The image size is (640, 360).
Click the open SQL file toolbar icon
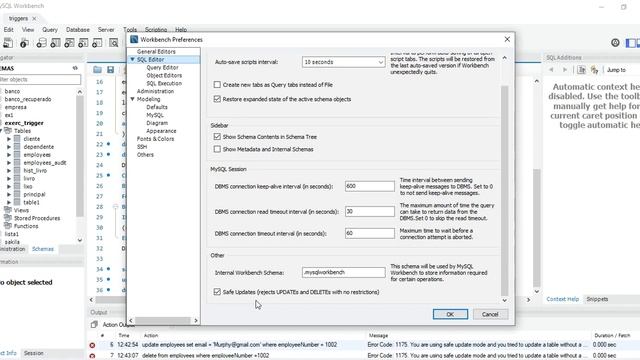point(24,43)
